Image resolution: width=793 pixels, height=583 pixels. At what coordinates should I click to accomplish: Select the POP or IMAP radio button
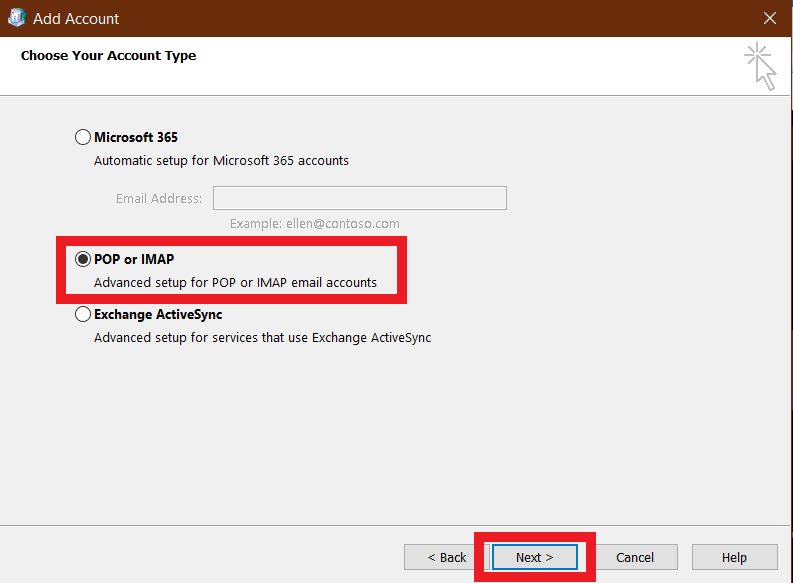point(83,259)
